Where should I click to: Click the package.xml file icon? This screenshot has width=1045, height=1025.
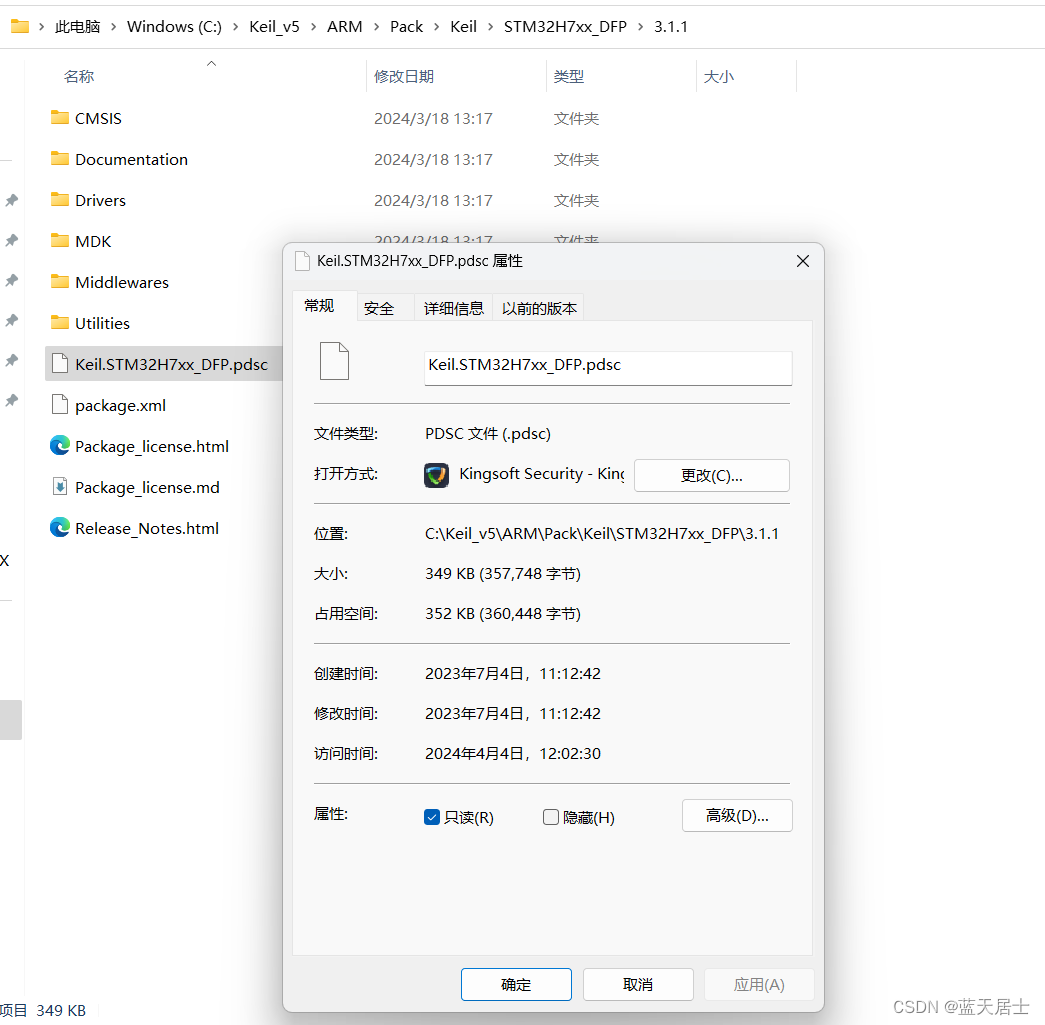point(60,405)
